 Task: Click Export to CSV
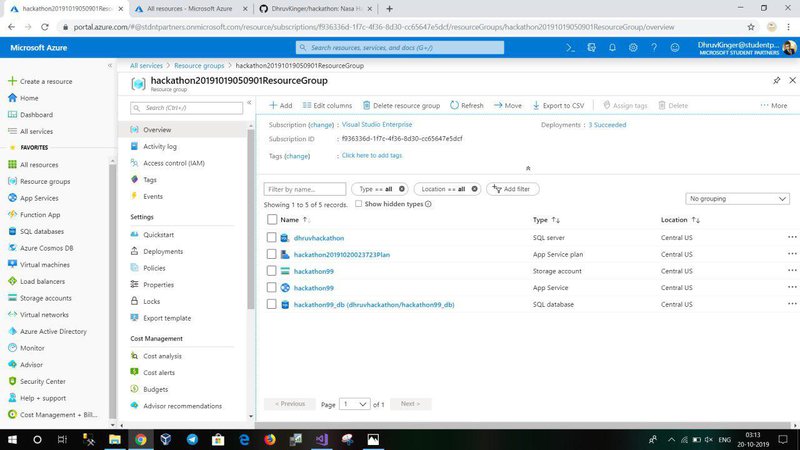[558, 106]
